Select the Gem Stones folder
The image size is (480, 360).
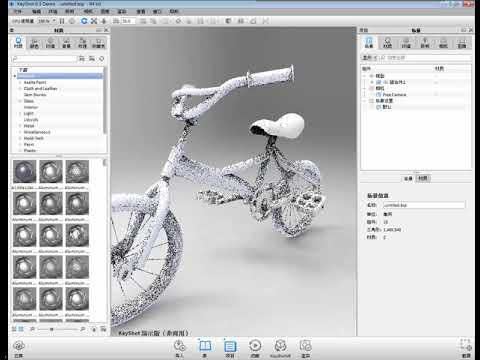pyautogui.click(x=35, y=95)
